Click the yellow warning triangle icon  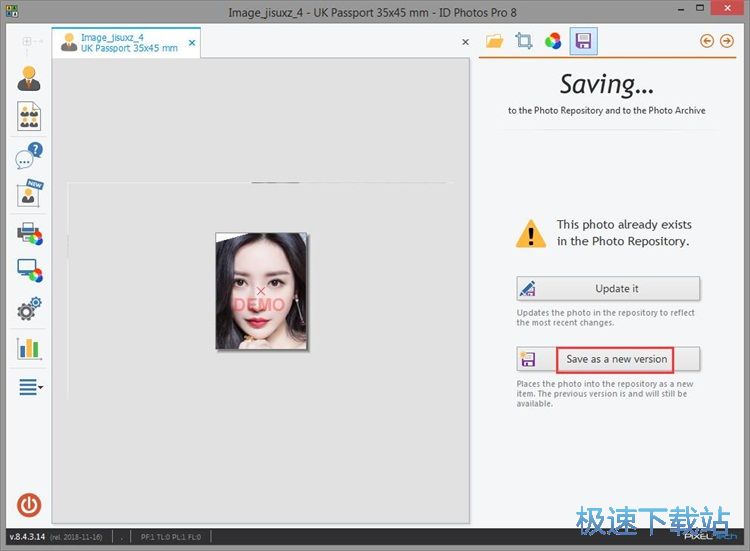click(531, 234)
